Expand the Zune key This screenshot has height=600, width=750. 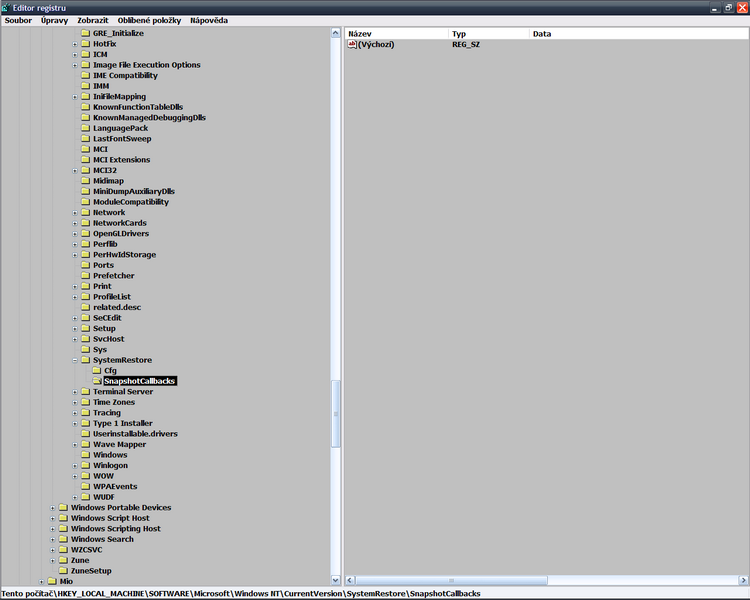point(53,560)
